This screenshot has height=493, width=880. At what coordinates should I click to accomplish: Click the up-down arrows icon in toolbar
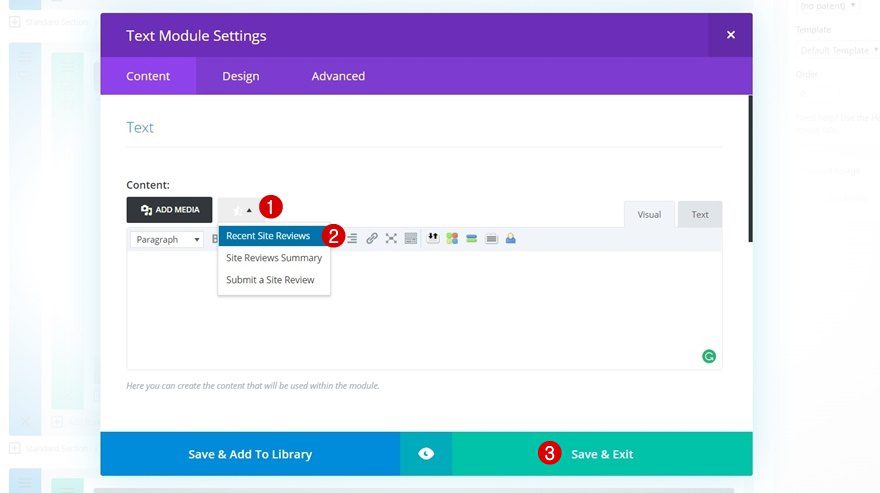tap(433, 239)
